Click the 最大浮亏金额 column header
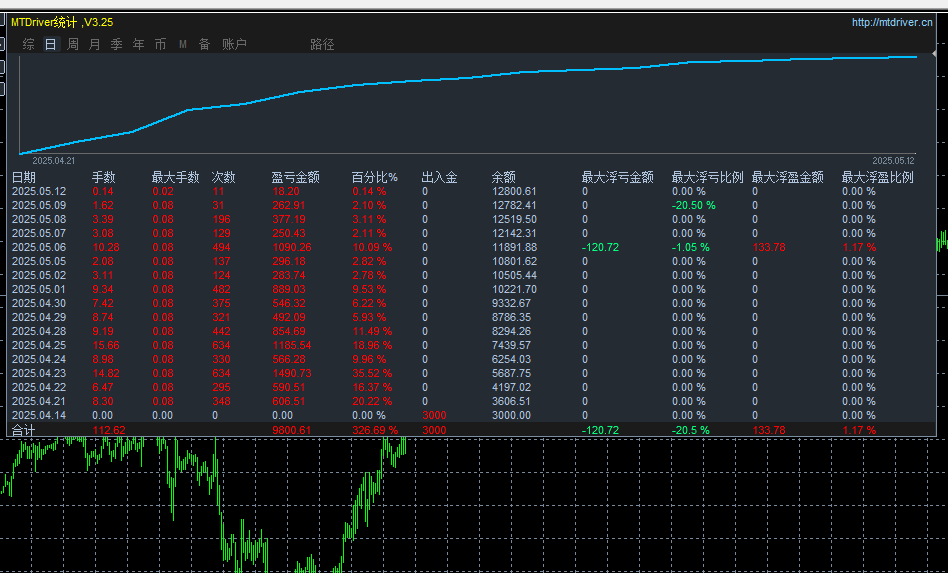 [617, 177]
